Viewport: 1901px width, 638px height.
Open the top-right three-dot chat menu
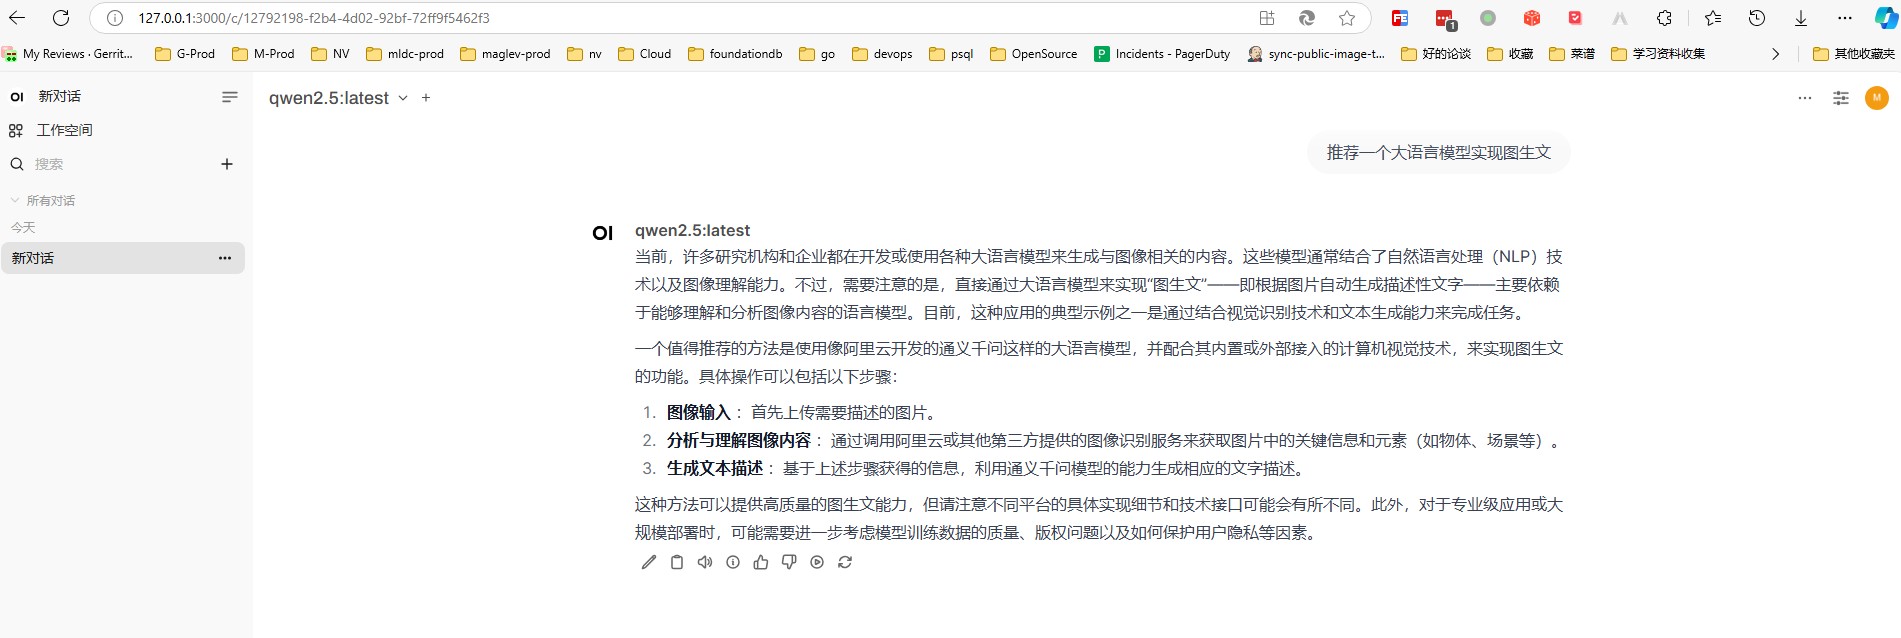click(x=1804, y=98)
